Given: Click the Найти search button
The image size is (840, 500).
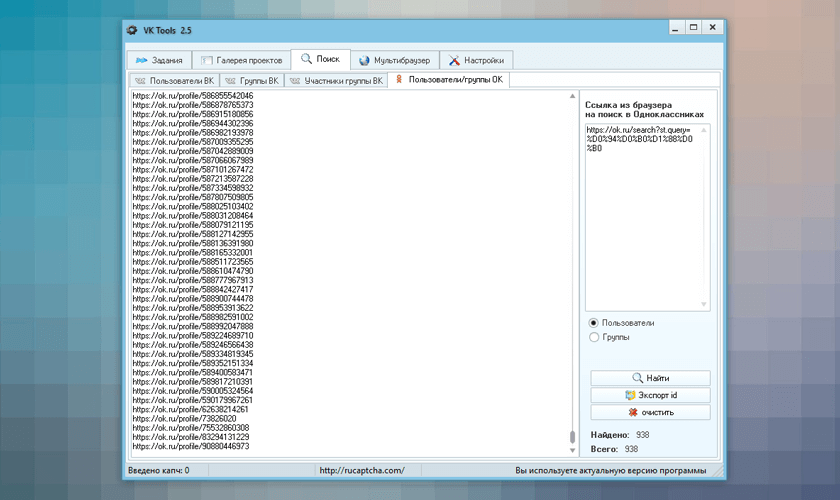Looking at the screenshot, I should point(650,378).
